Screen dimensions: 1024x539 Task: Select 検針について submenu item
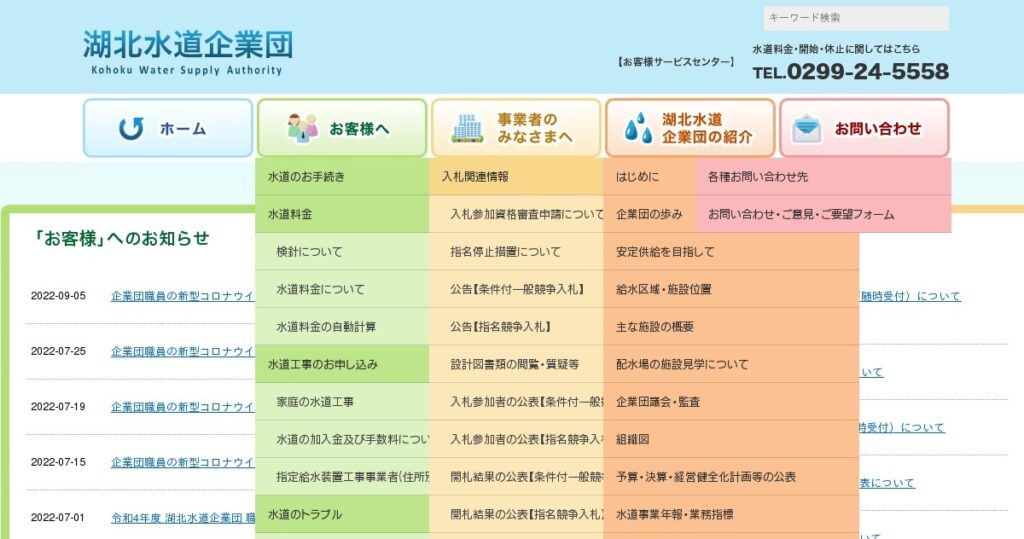342,252
